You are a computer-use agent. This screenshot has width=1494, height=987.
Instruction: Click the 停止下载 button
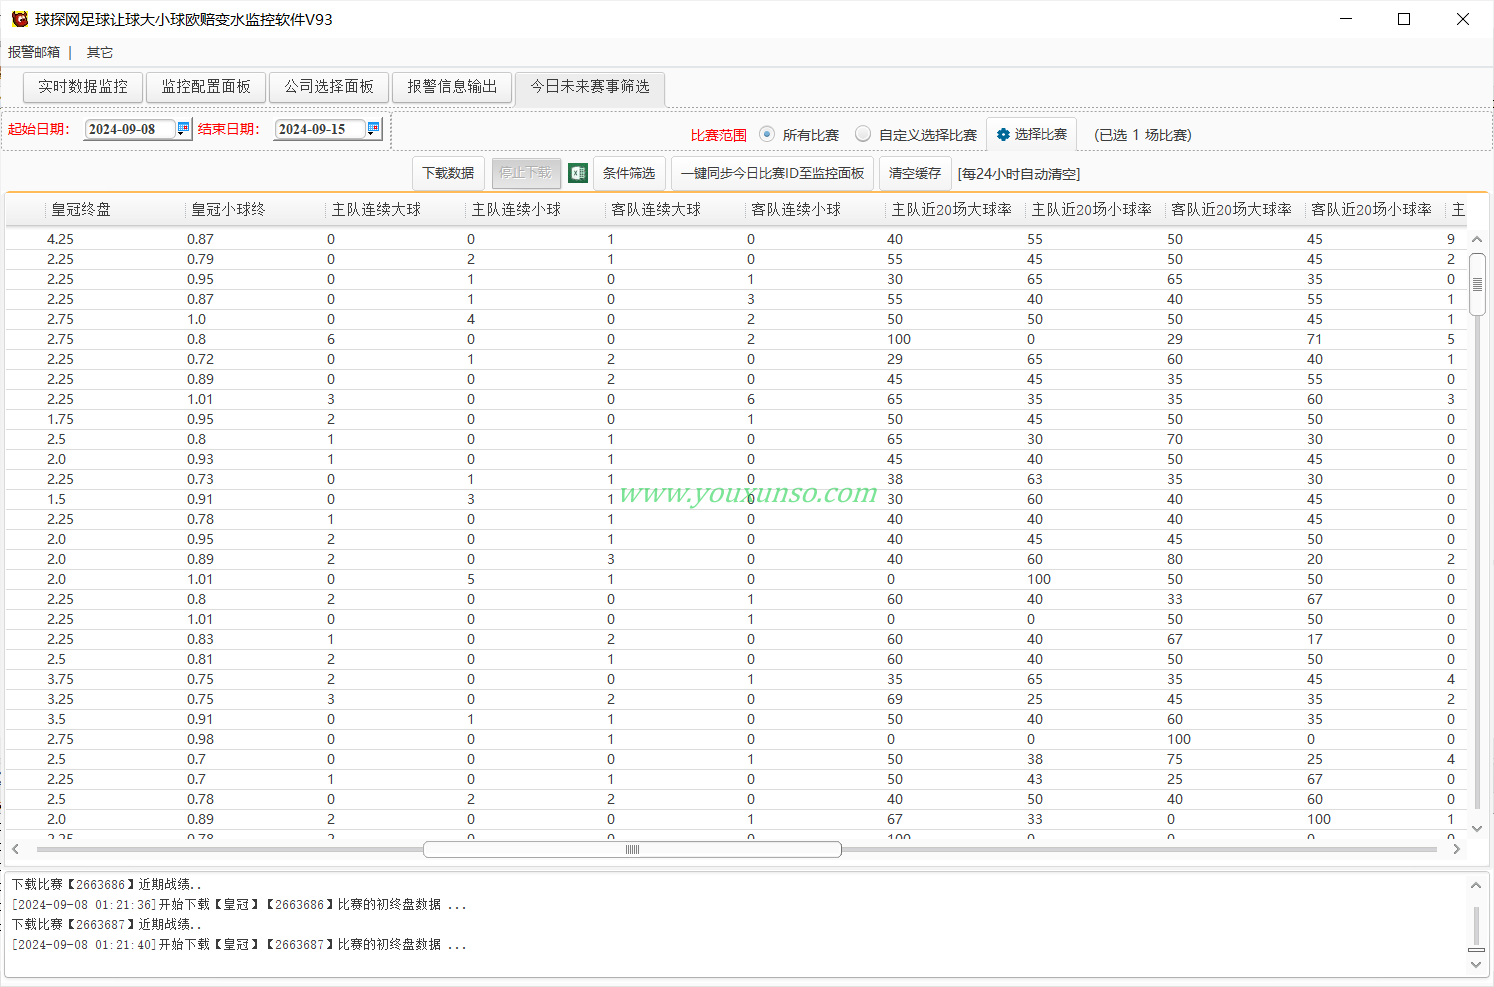tap(525, 173)
